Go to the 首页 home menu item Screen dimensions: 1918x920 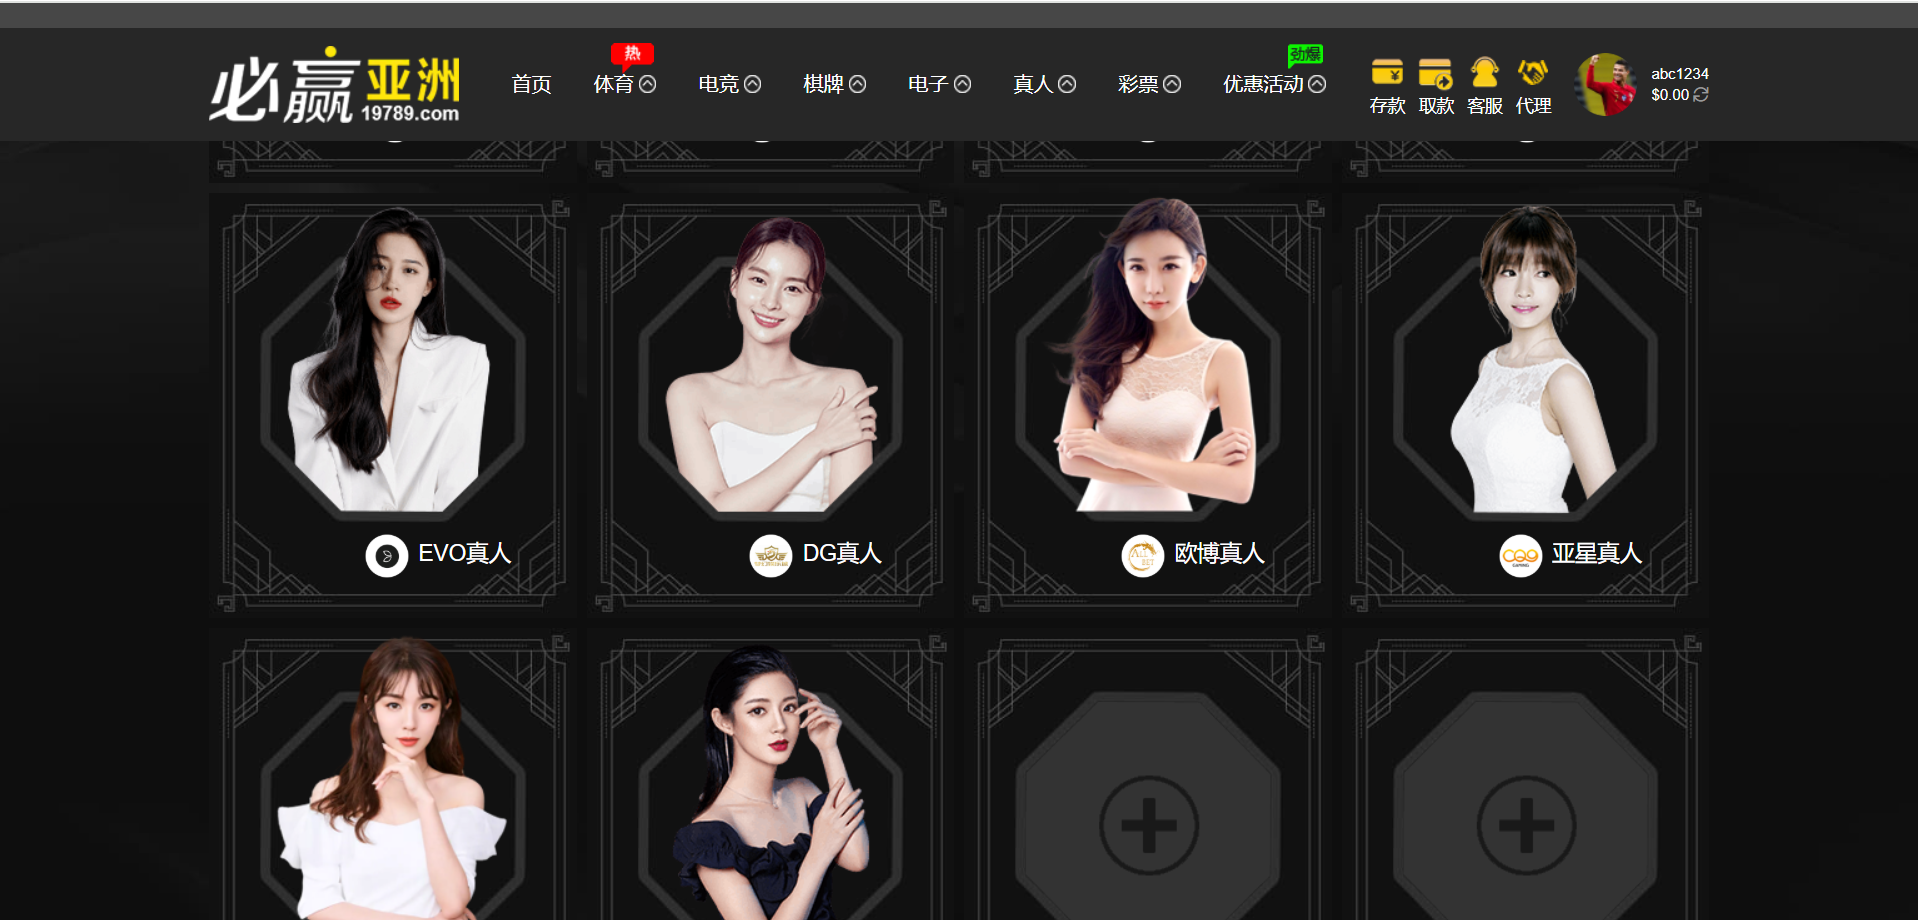(x=531, y=84)
